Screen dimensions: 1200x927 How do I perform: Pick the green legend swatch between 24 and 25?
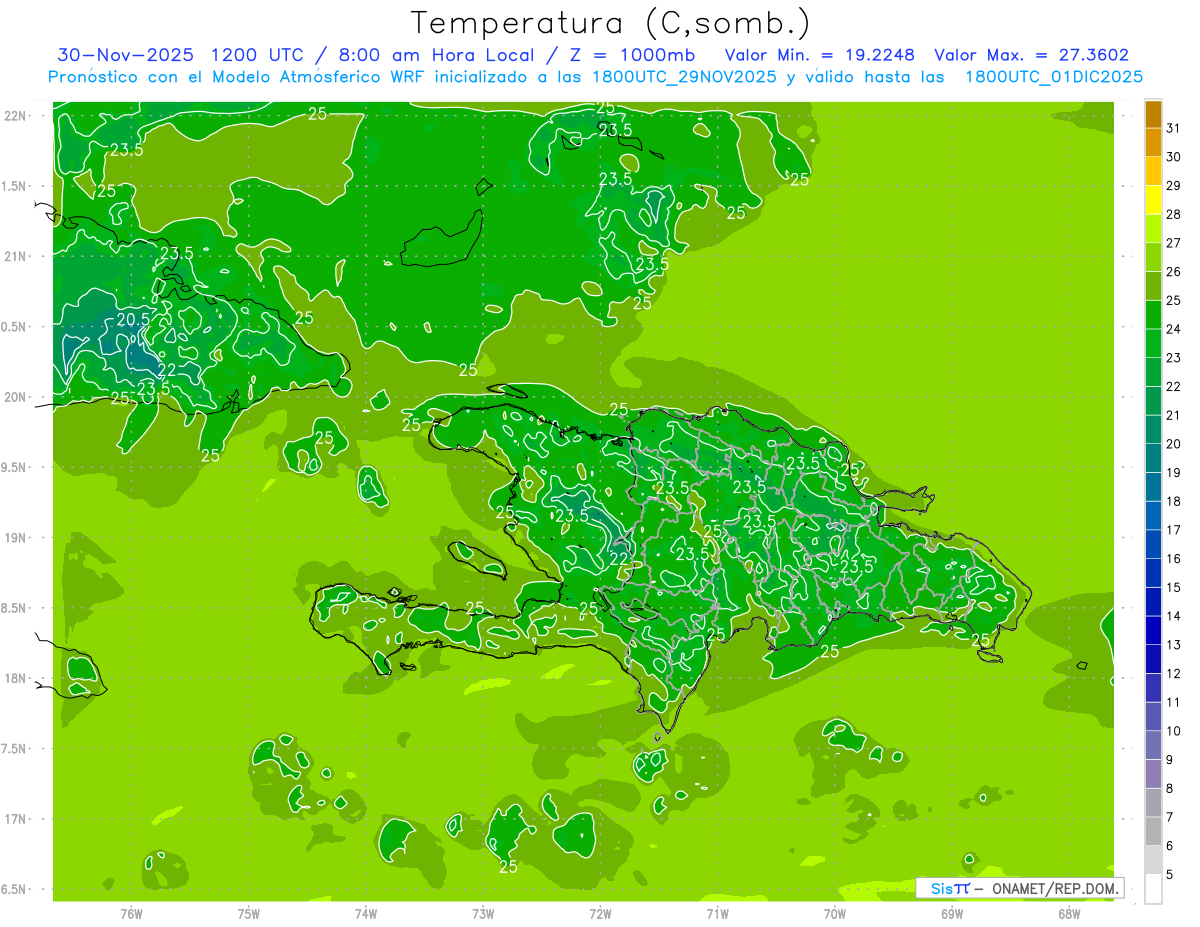coord(1153,315)
